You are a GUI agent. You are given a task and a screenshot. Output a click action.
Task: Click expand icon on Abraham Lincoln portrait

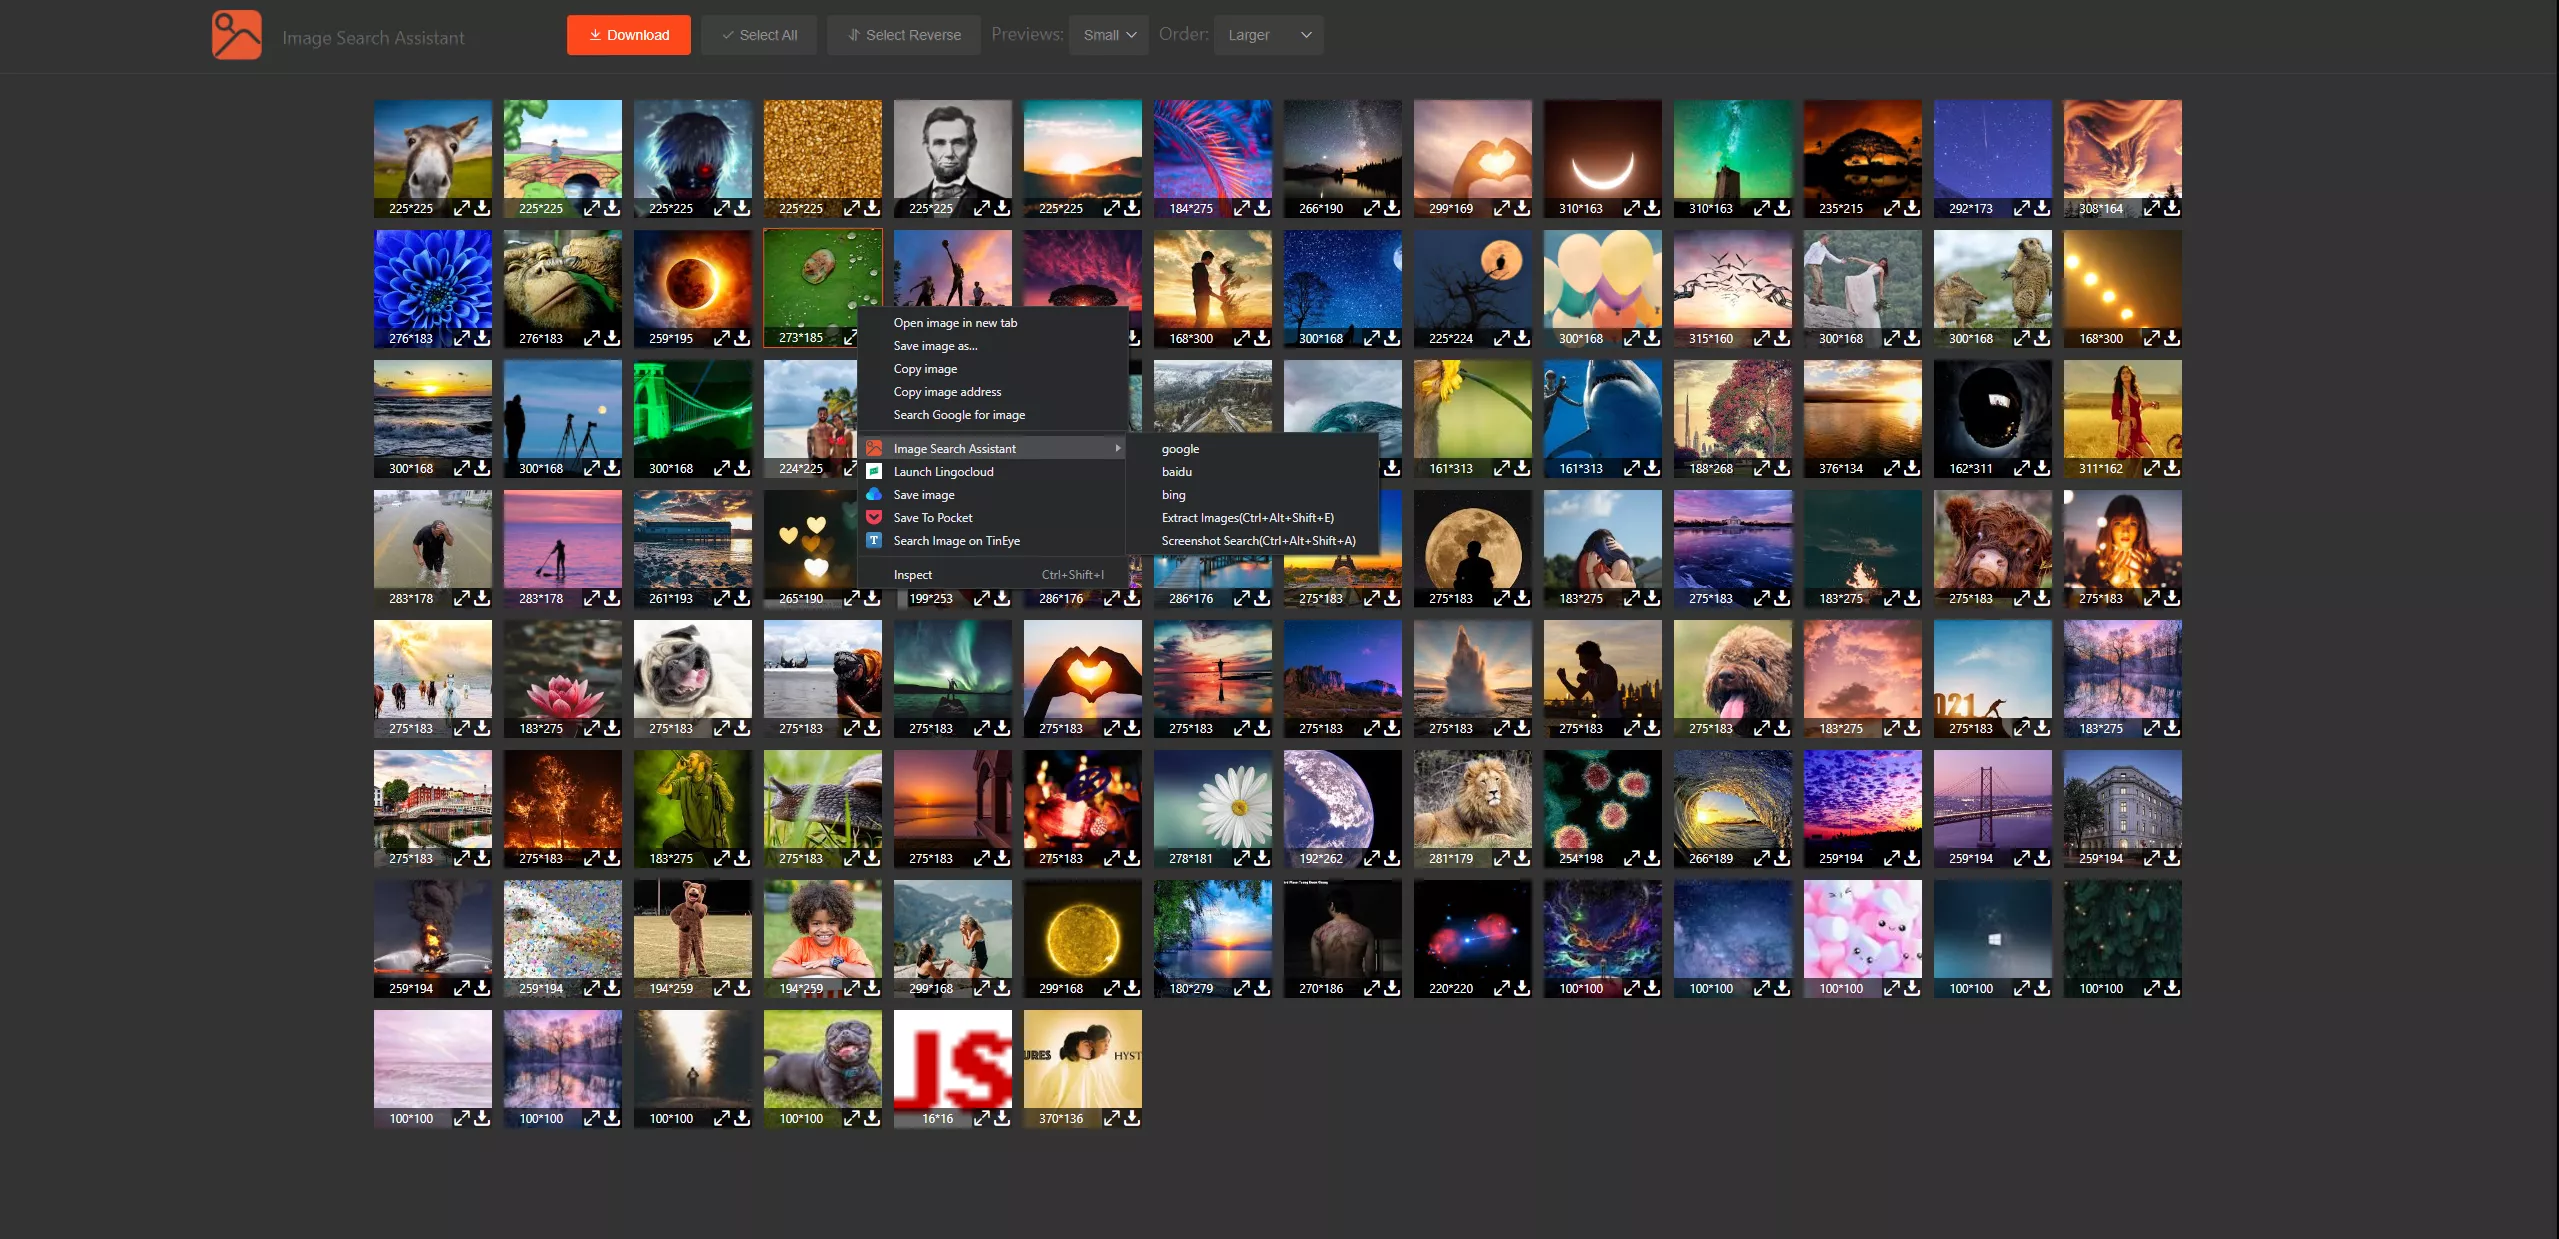[x=982, y=208]
